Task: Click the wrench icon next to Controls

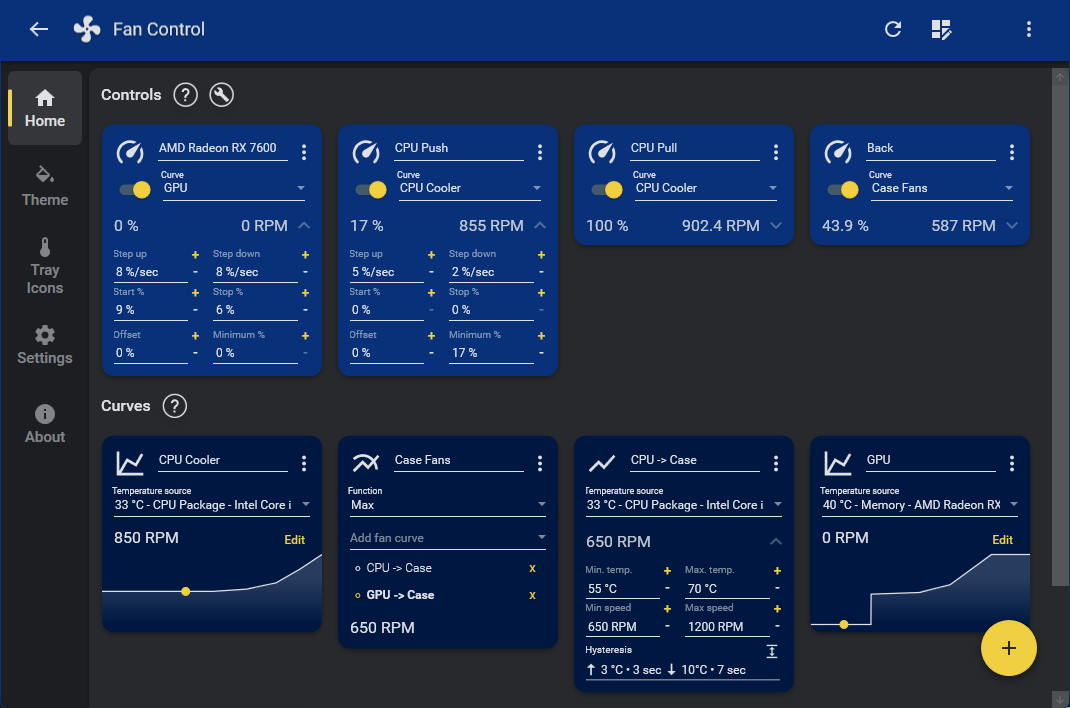Action: click(221, 94)
